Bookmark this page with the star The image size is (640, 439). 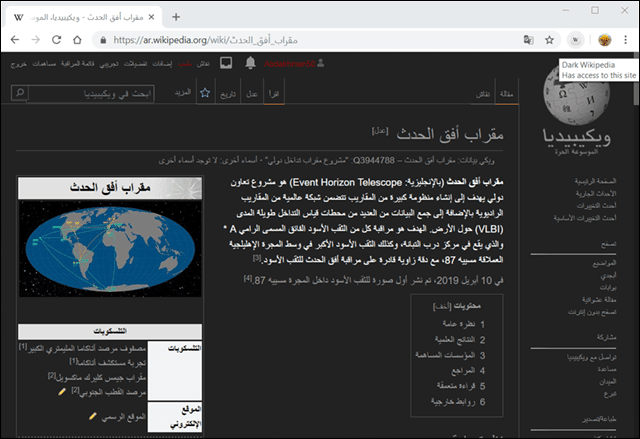pos(549,40)
